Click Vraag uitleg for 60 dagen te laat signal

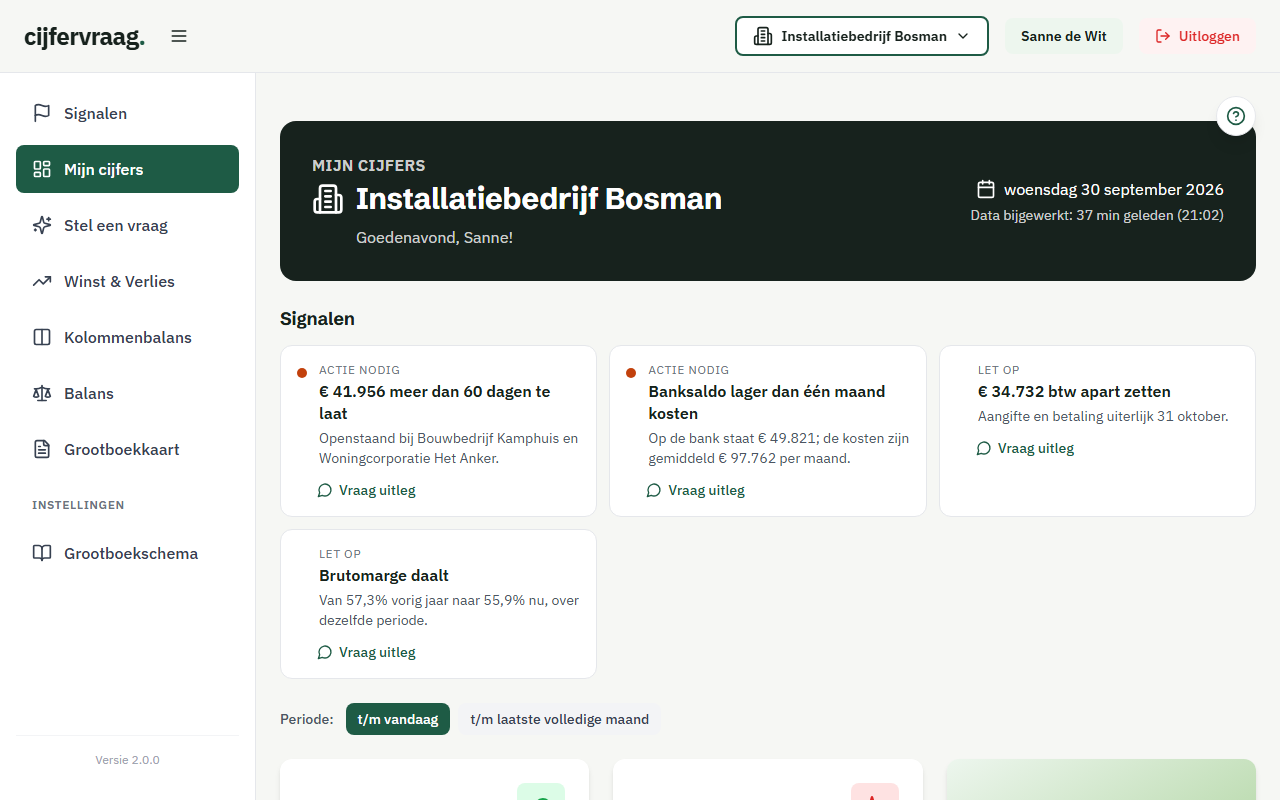tap(367, 490)
